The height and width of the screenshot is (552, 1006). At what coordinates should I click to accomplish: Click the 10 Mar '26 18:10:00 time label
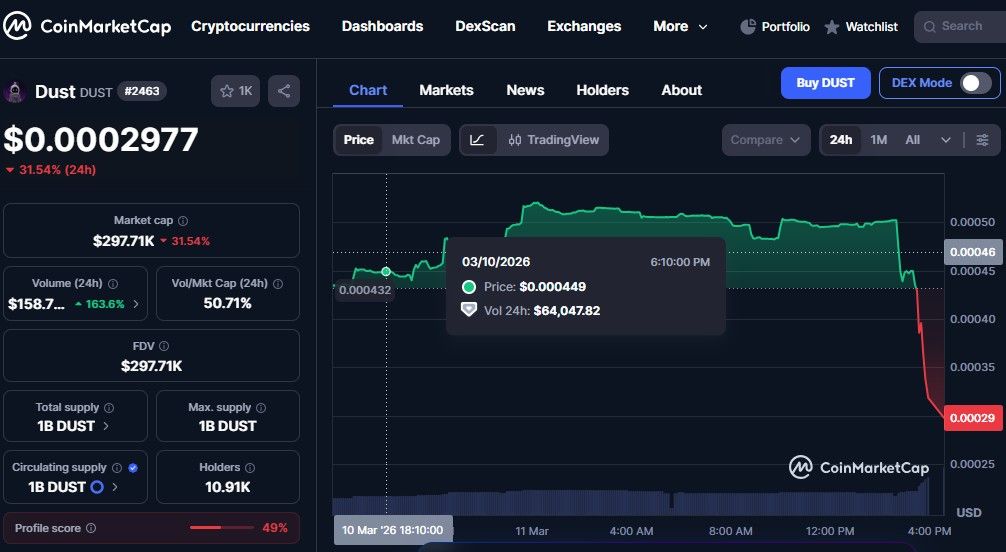click(x=393, y=530)
